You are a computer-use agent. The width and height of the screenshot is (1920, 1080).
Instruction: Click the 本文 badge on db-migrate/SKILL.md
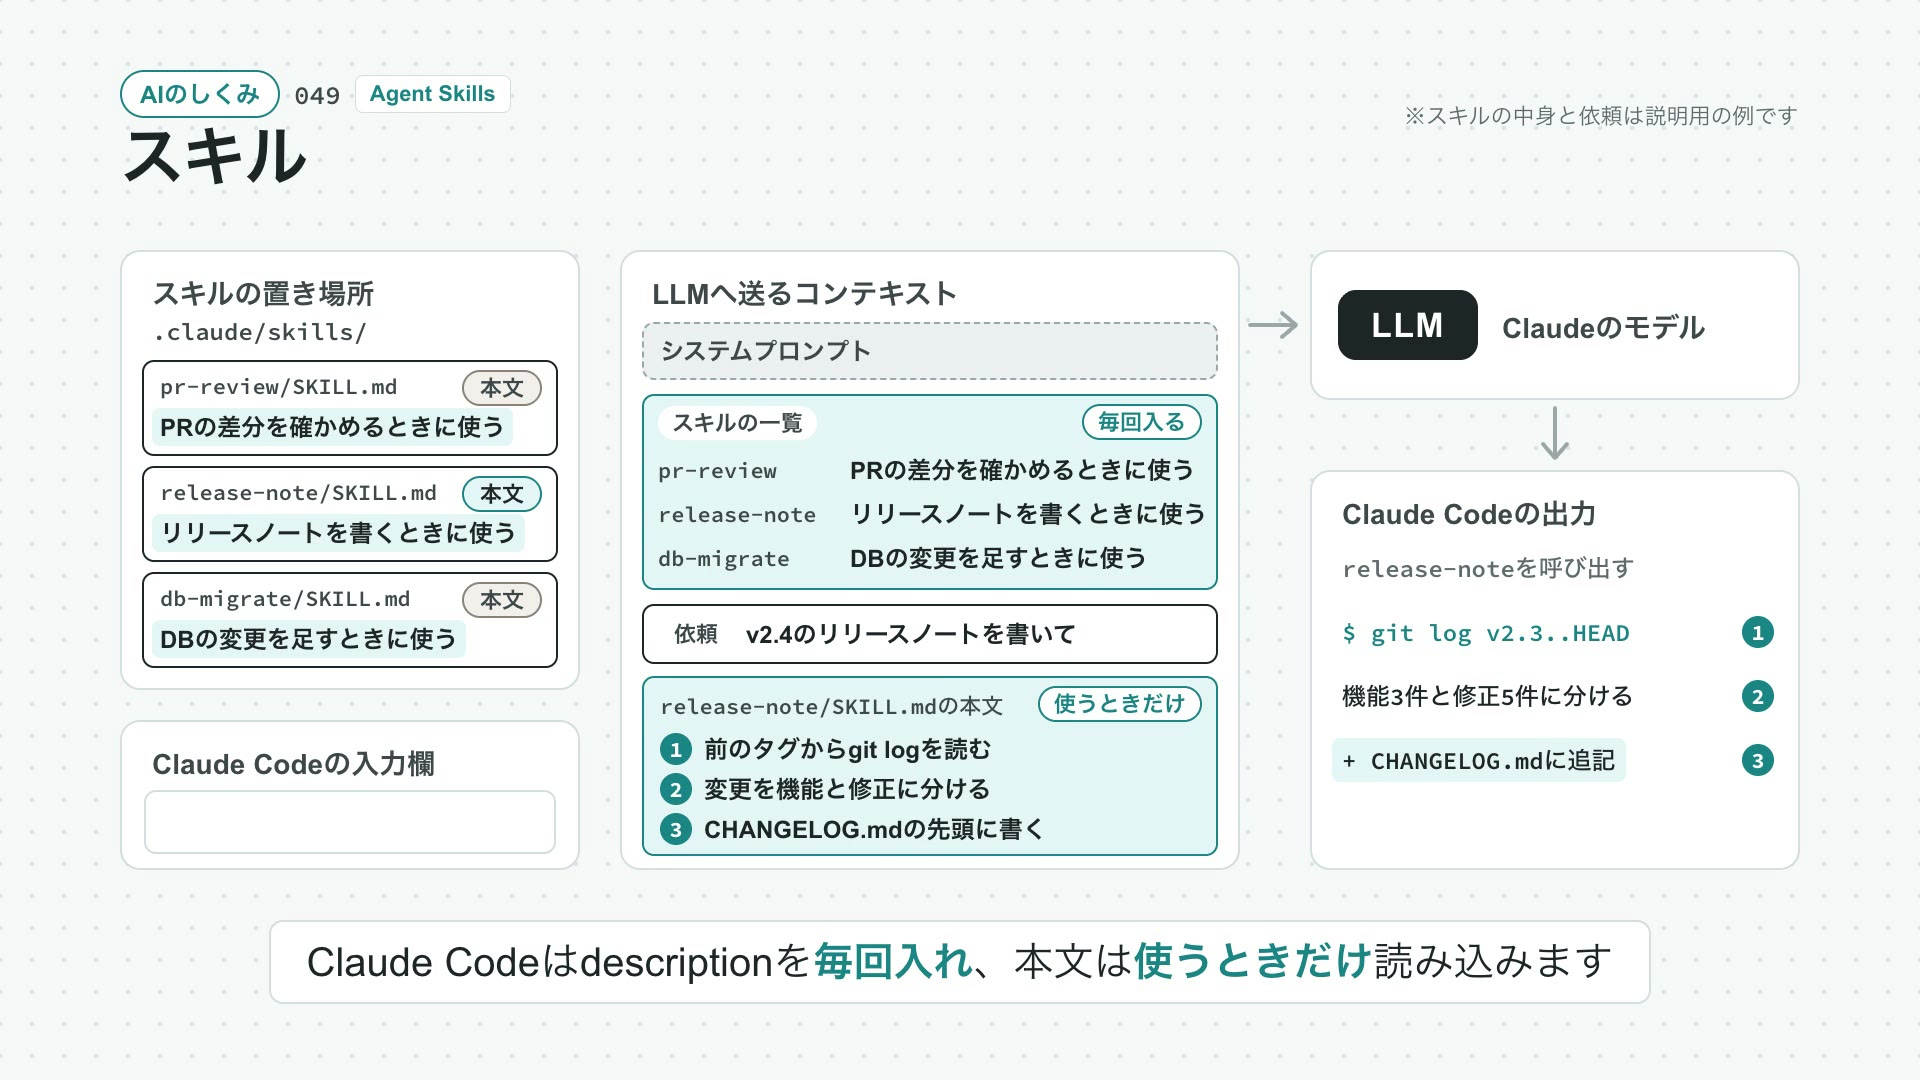(x=501, y=600)
